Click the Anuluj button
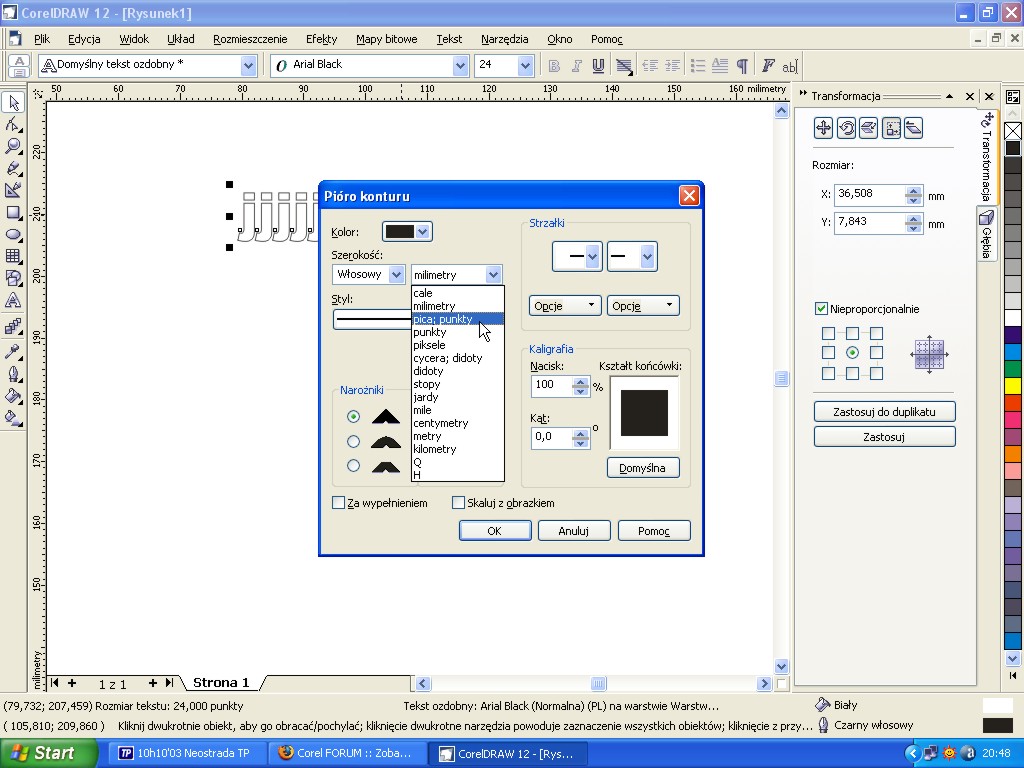 pos(573,531)
